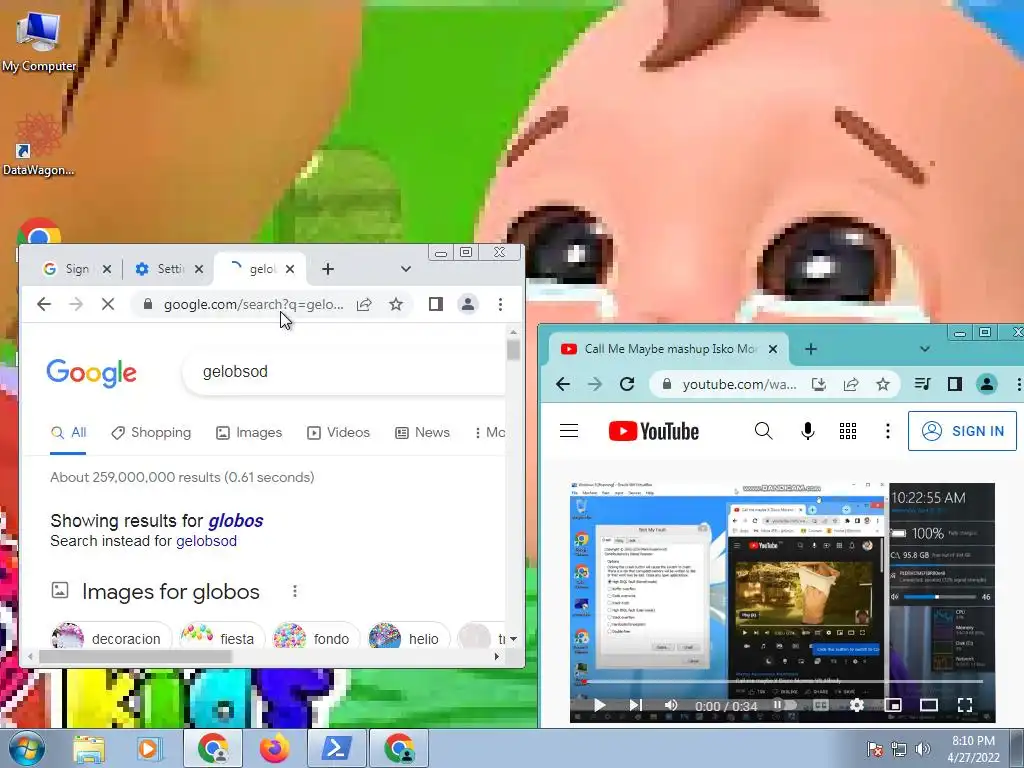The height and width of the screenshot is (768, 1024).
Task: Expand tab search dropdown in YouTube window
Action: click(925, 349)
